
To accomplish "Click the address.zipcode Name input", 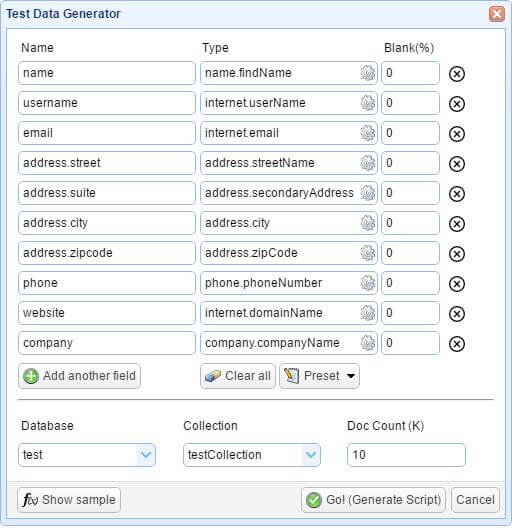I will [x=107, y=253].
